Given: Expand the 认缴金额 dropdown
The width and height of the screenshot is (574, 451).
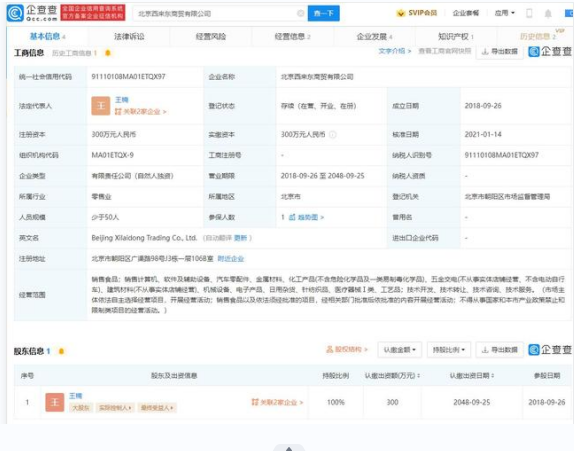Looking at the screenshot, I should coord(400,350).
